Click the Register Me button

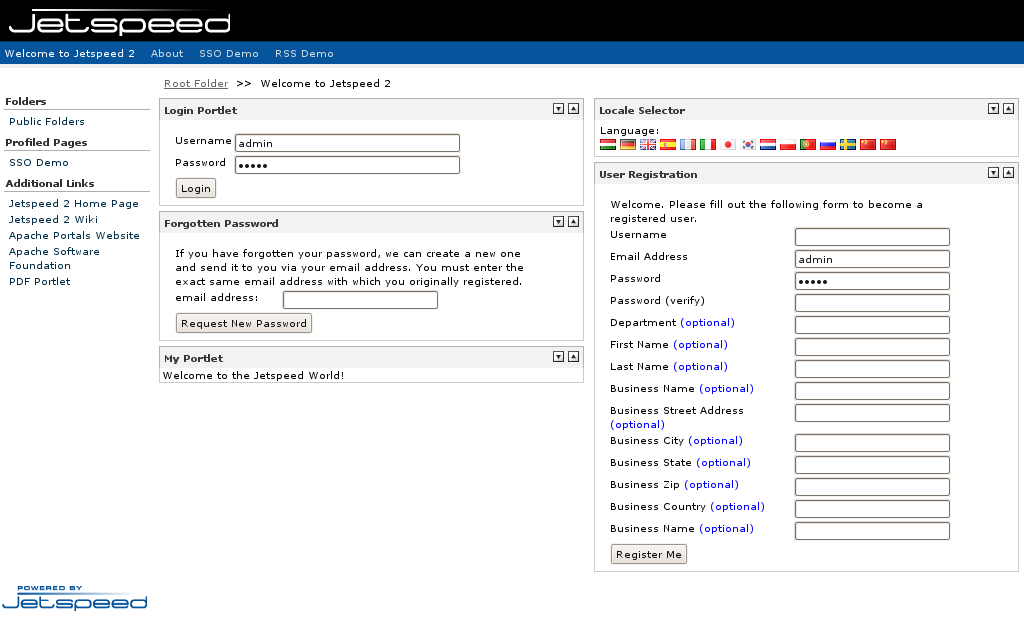pos(649,554)
